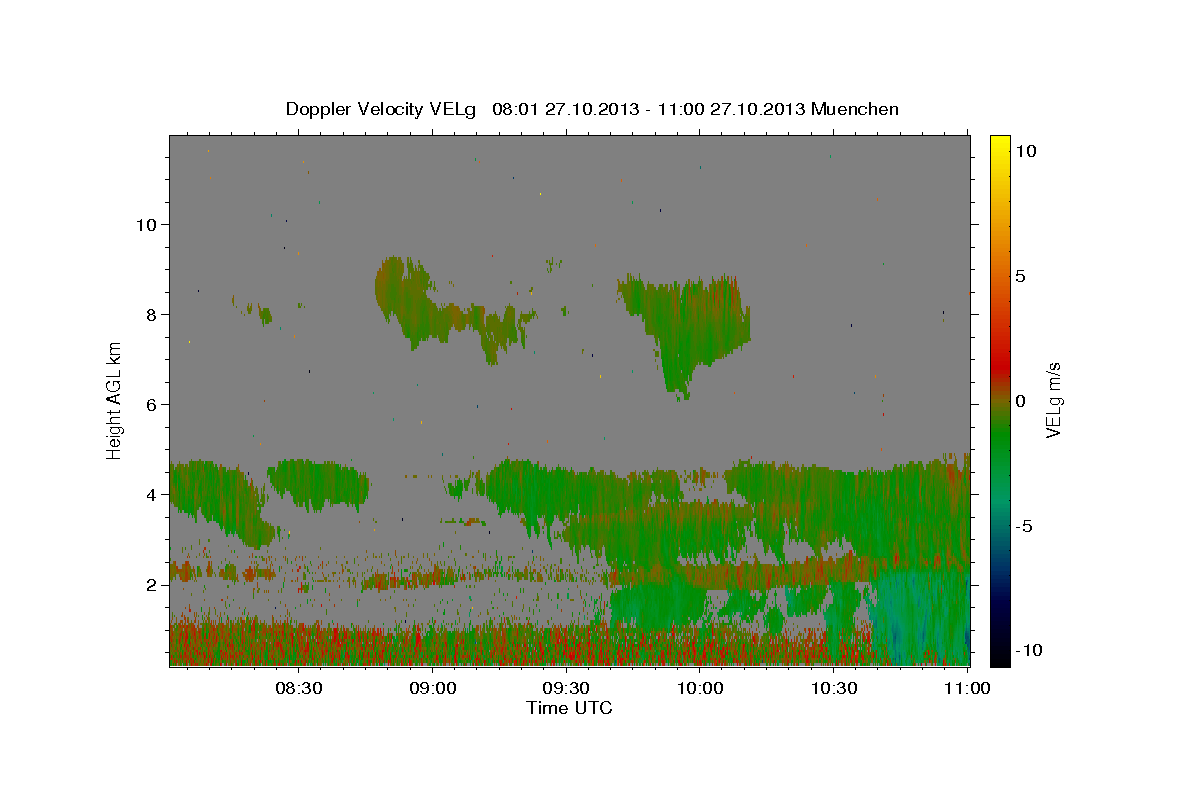Click the "Height AGL km" axis label

coord(114,400)
